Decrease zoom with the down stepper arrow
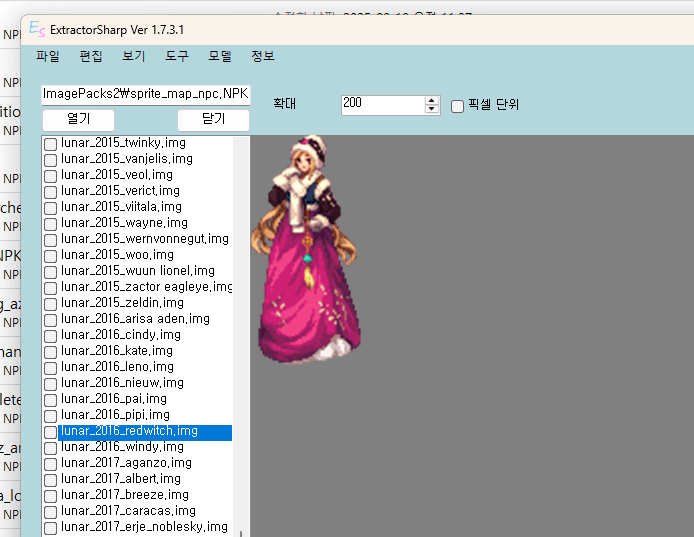Viewport: 694px width, 537px height. 432,109
